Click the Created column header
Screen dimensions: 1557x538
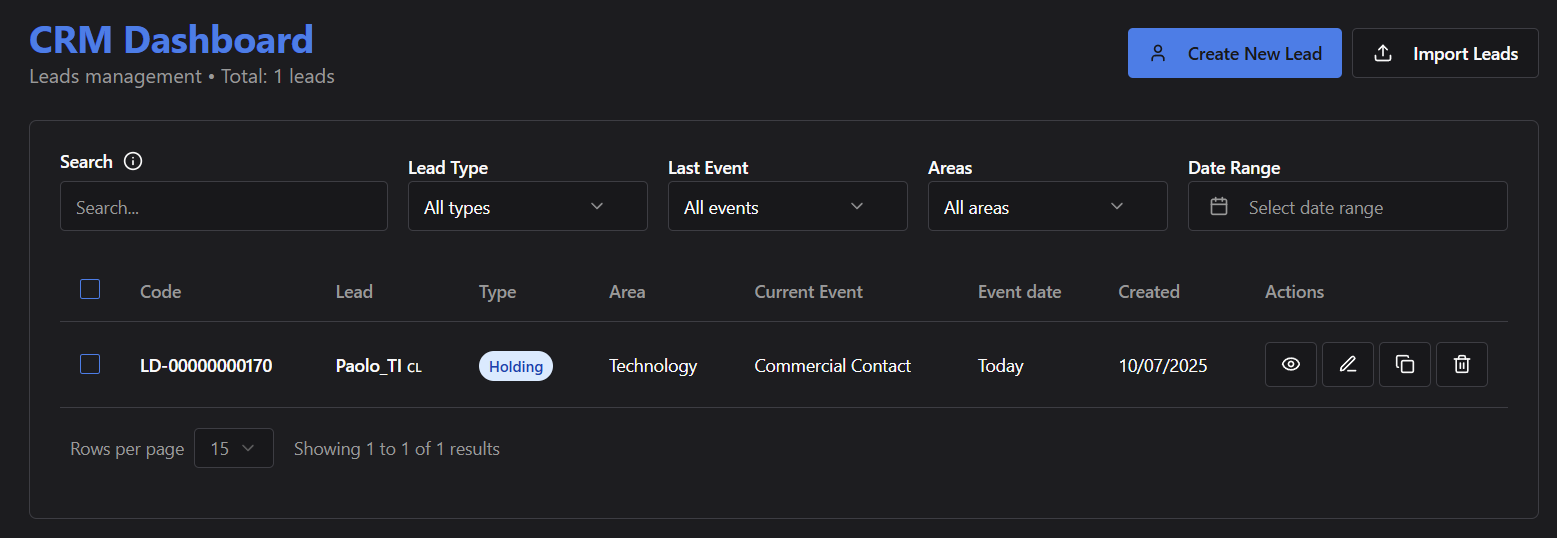point(1148,292)
